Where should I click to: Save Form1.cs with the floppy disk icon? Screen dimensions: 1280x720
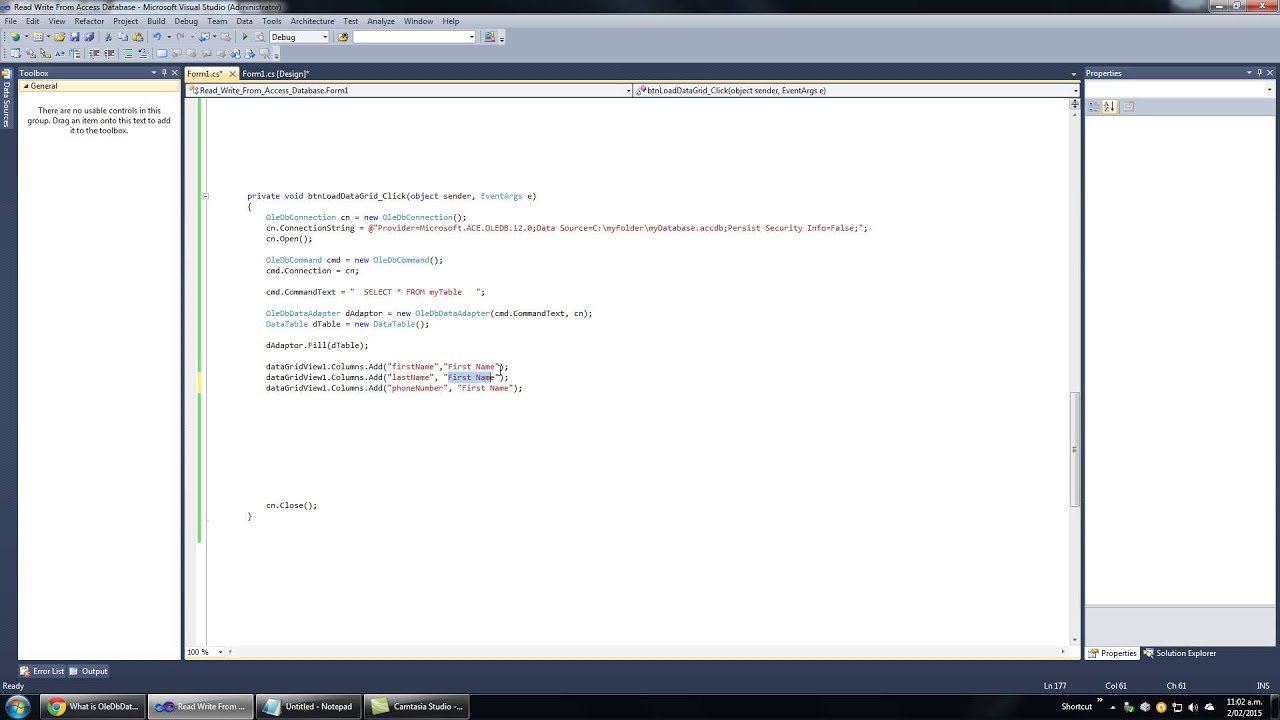75,37
